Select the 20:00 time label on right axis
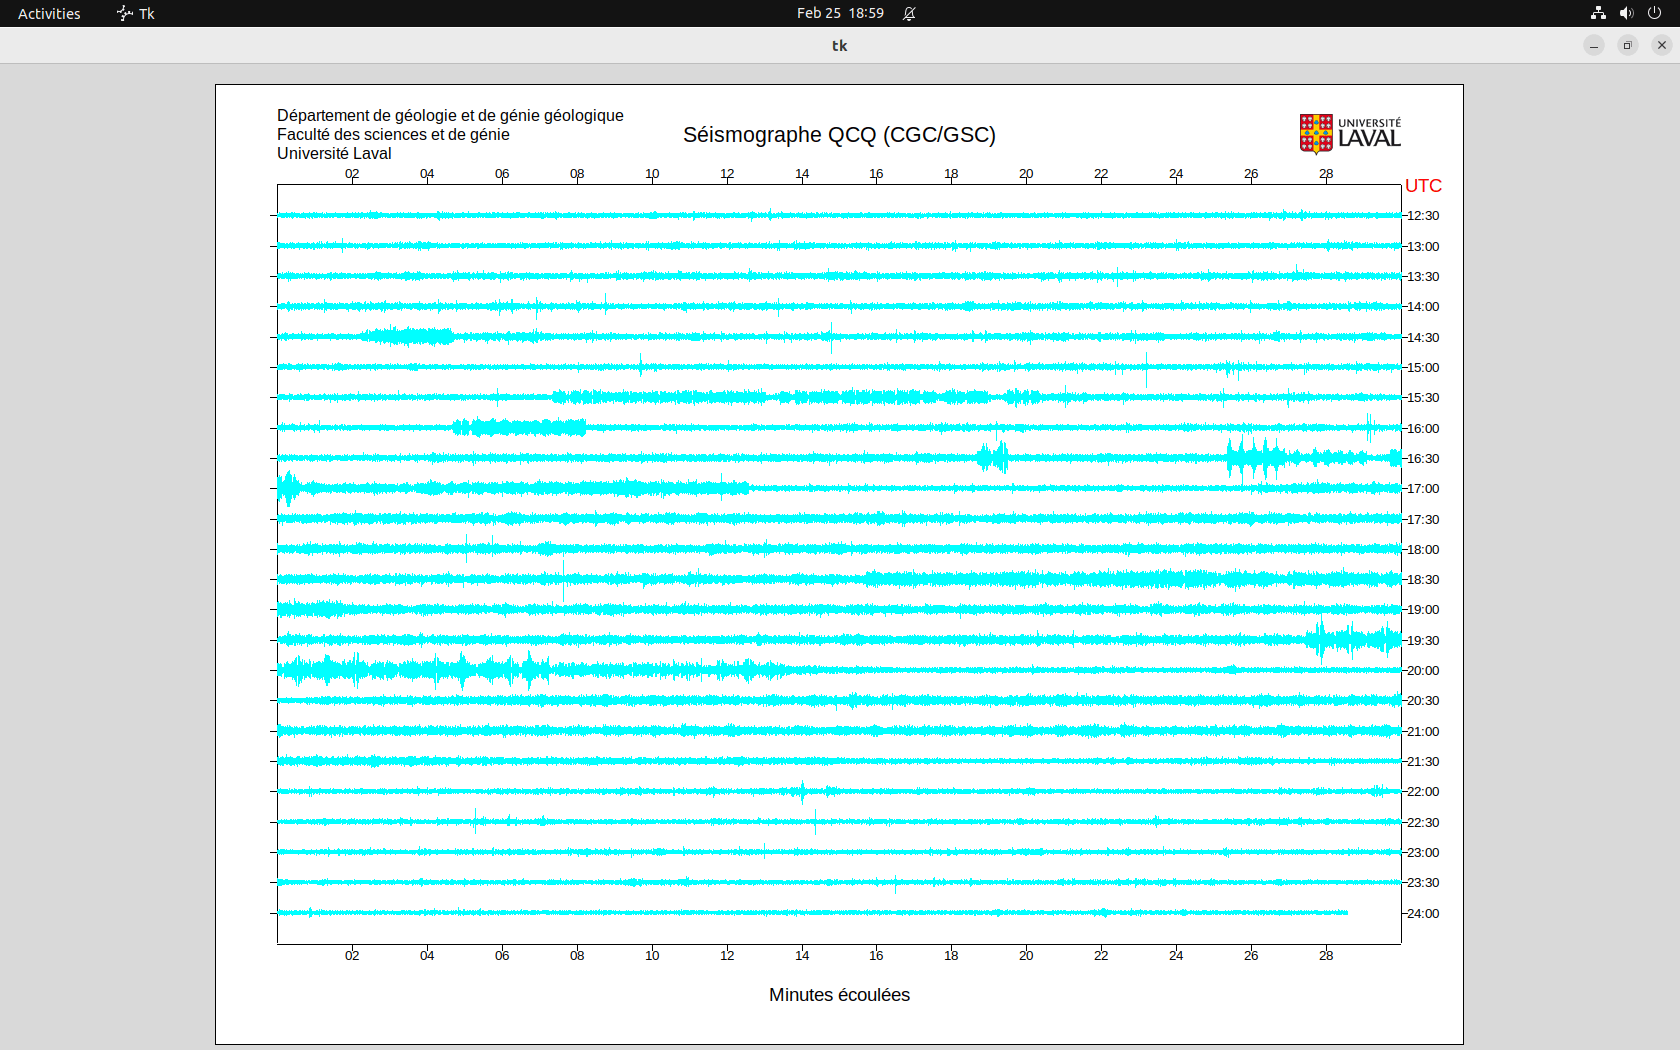This screenshot has width=1680, height=1050. tap(1423, 671)
